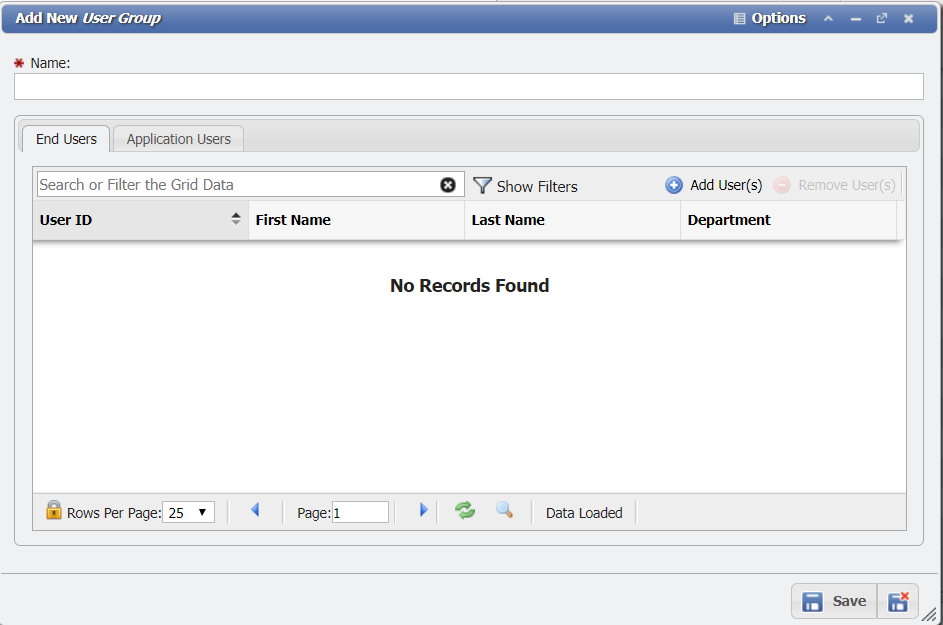Image resolution: width=943 pixels, height=625 pixels.
Task: Open the Options menu in the title bar
Action: 777,17
